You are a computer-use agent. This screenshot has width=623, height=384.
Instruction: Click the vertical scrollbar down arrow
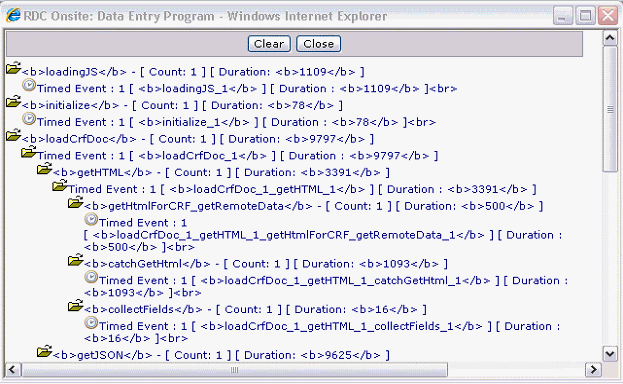610,353
